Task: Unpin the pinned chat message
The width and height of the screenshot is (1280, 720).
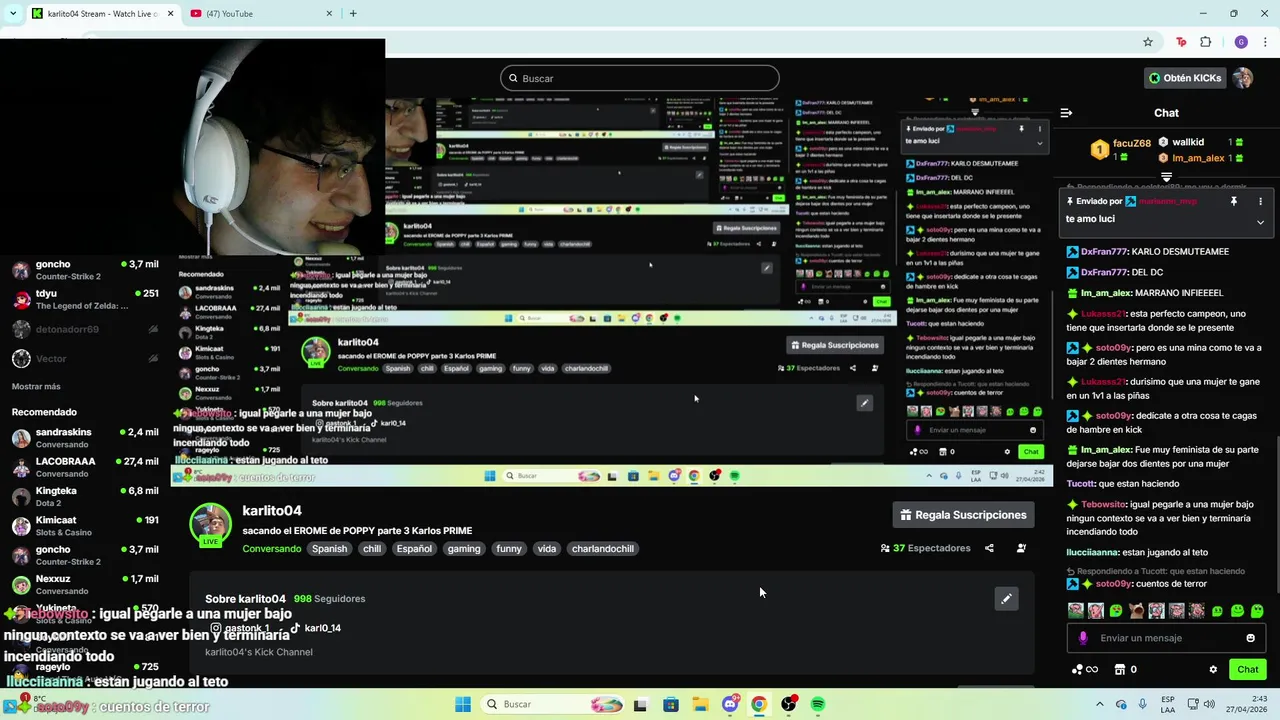Action: coord(1234,201)
